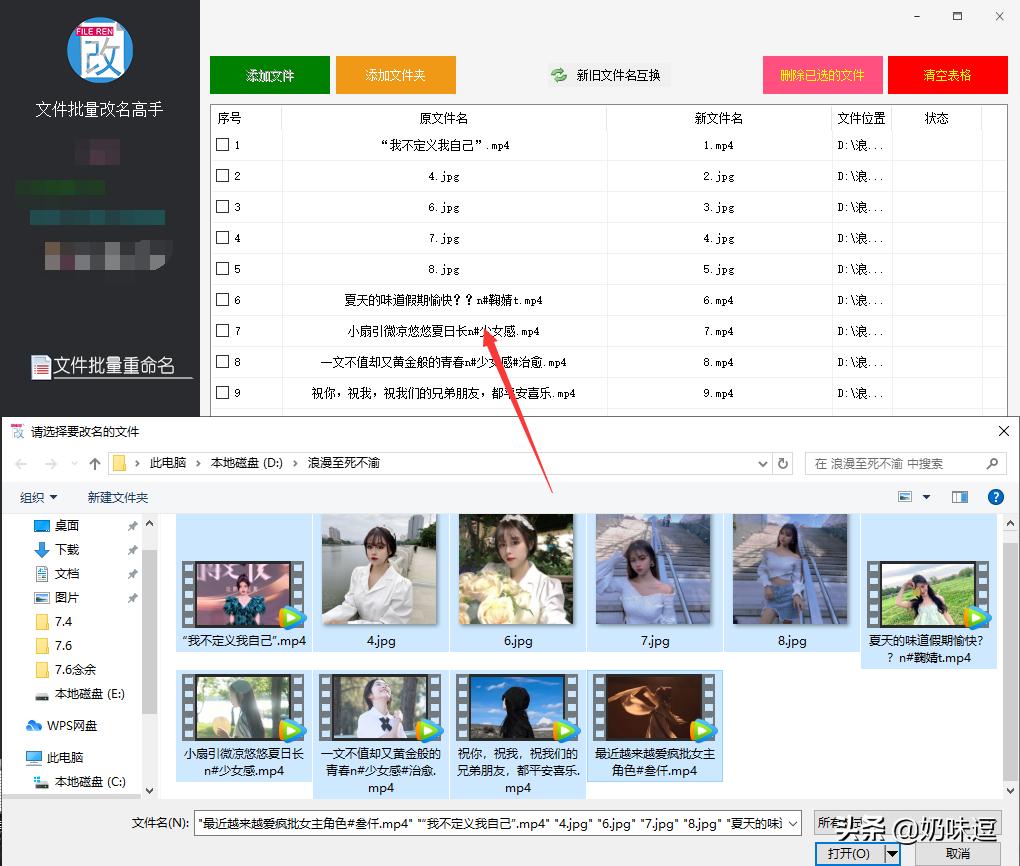Open the view options dropdown arrow

coord(926,497)
